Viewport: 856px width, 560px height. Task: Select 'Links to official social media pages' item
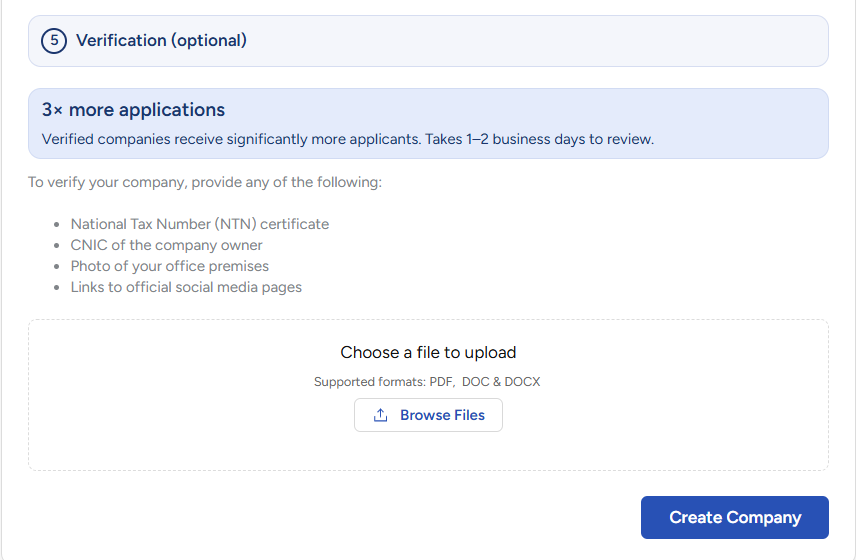coord(186,287)
